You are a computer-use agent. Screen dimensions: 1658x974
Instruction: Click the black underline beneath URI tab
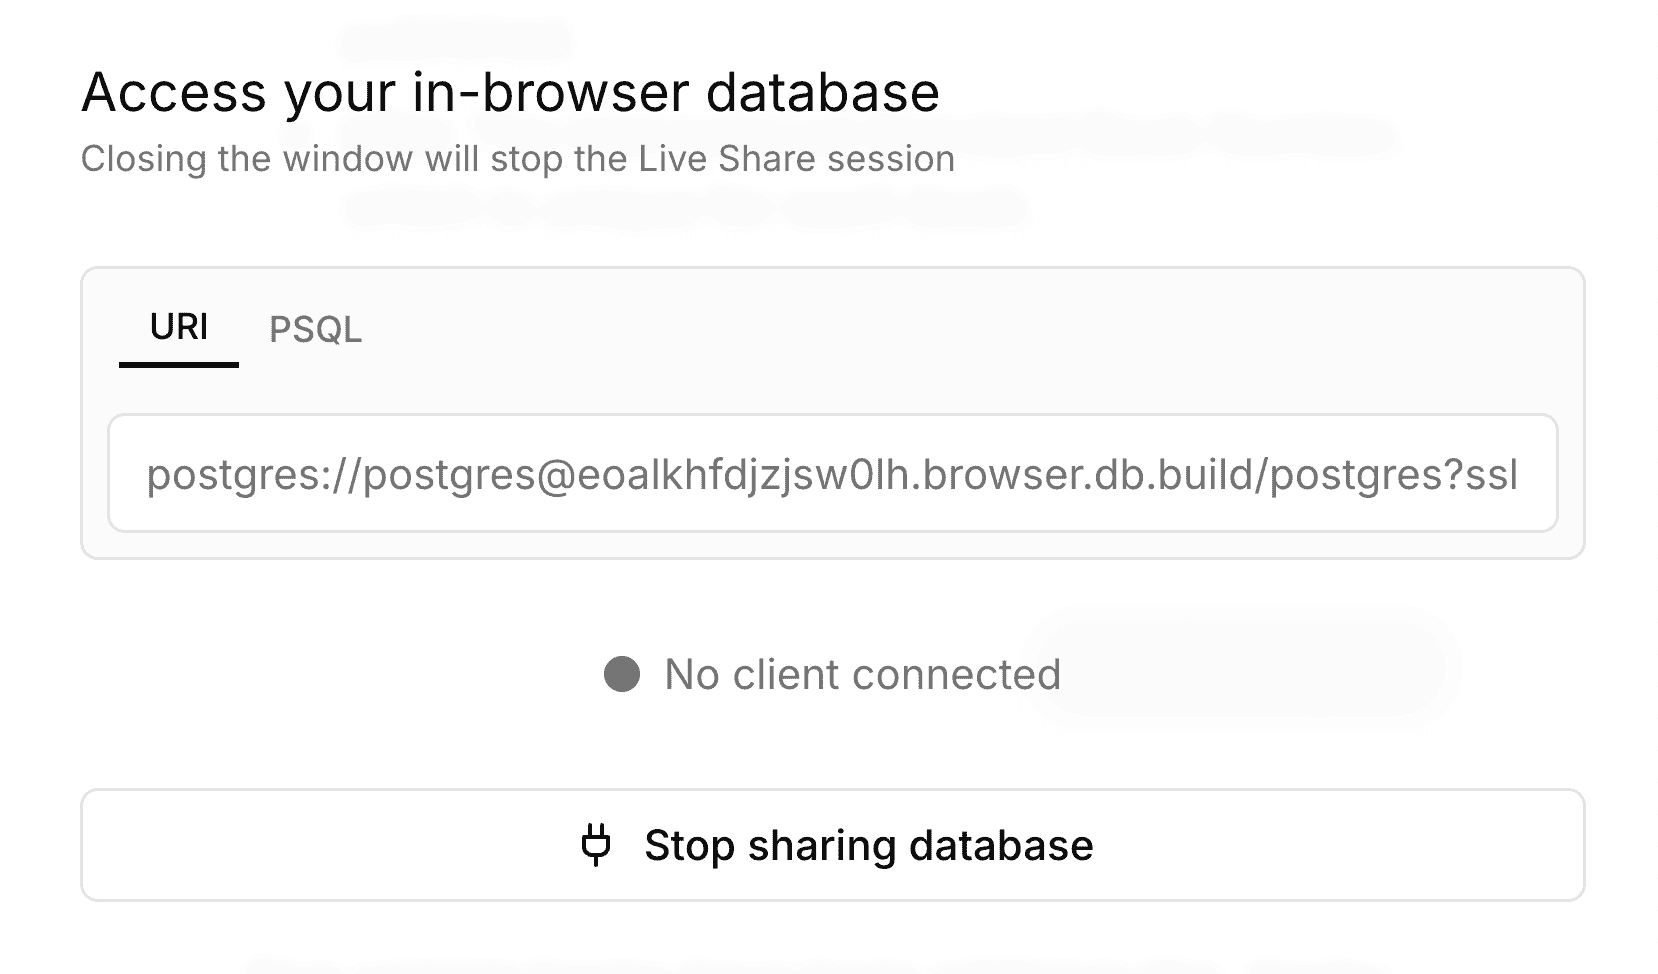point(179,365)
